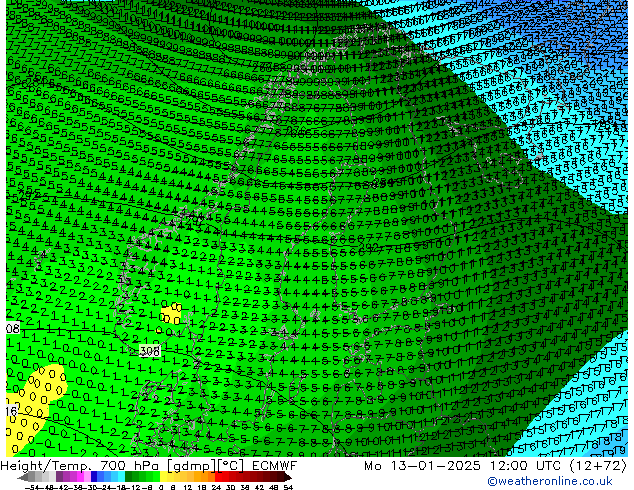Click the small yellow patch near 308 label
The height and width of the screenshot is (490, 634).
click(172, 314)
